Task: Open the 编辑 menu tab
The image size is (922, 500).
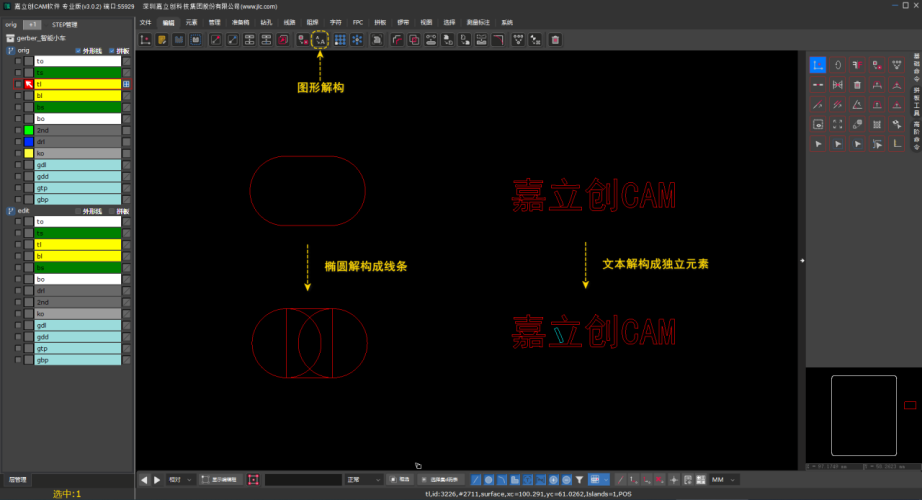Action: pos(169,22)
